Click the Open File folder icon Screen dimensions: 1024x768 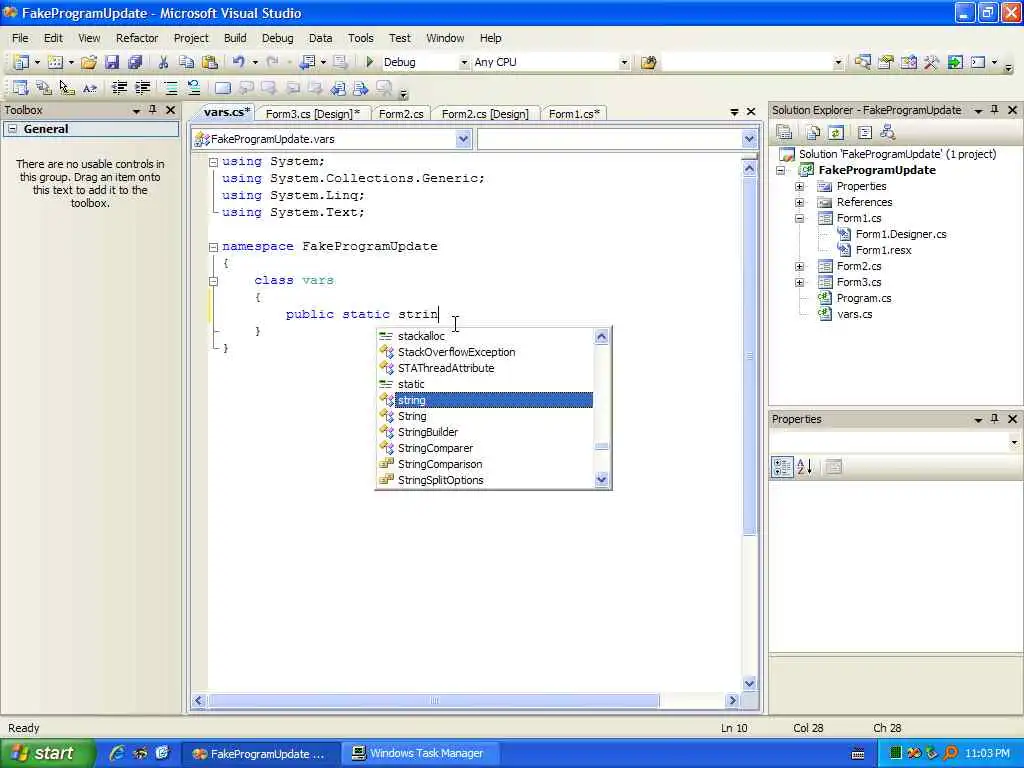[89, 62]
